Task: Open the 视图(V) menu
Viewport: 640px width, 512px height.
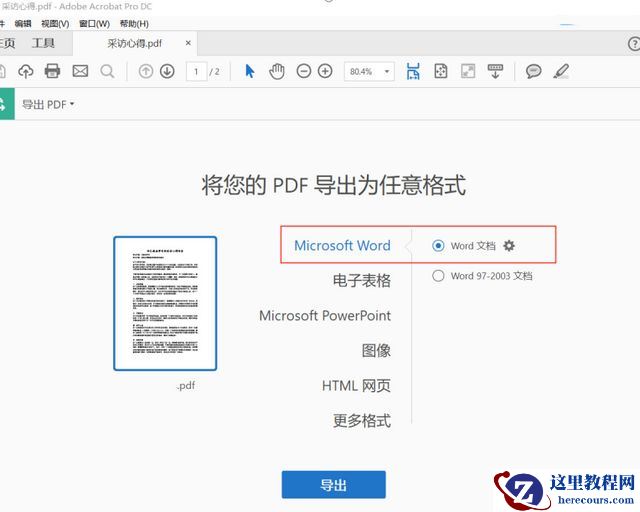Action: 55,24
